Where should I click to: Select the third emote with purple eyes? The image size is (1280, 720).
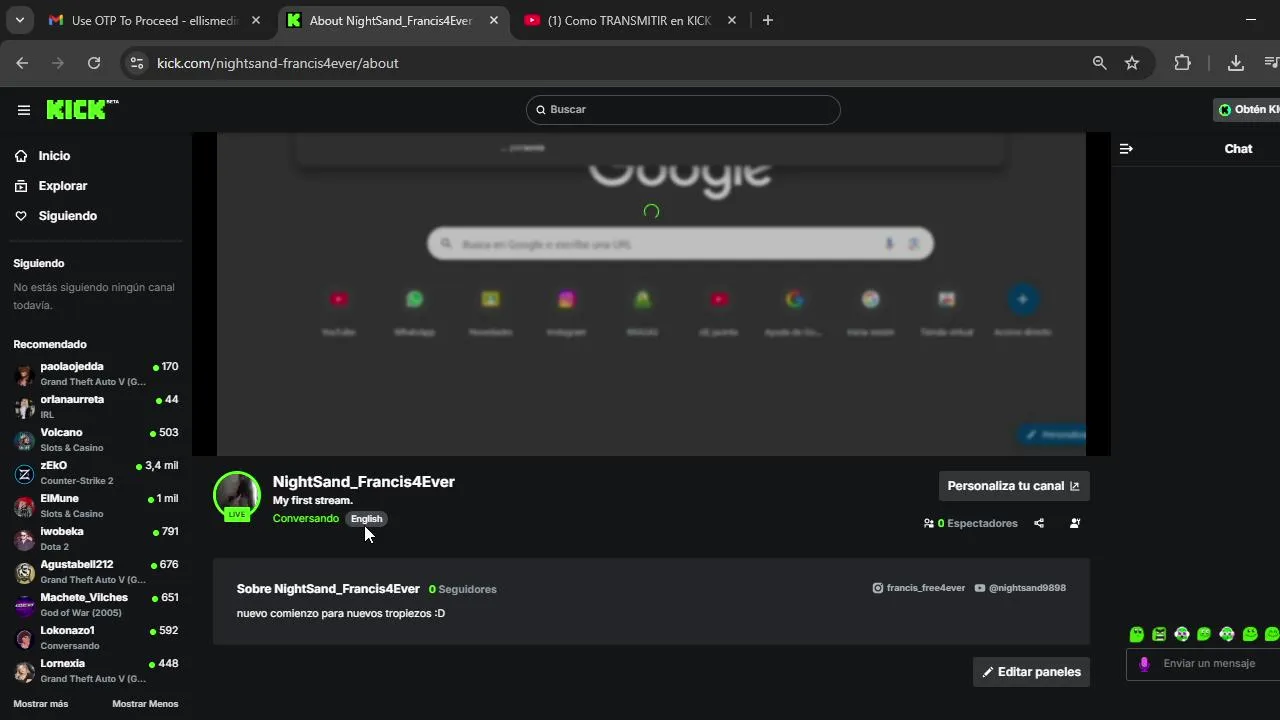[x=1182, y=634]
